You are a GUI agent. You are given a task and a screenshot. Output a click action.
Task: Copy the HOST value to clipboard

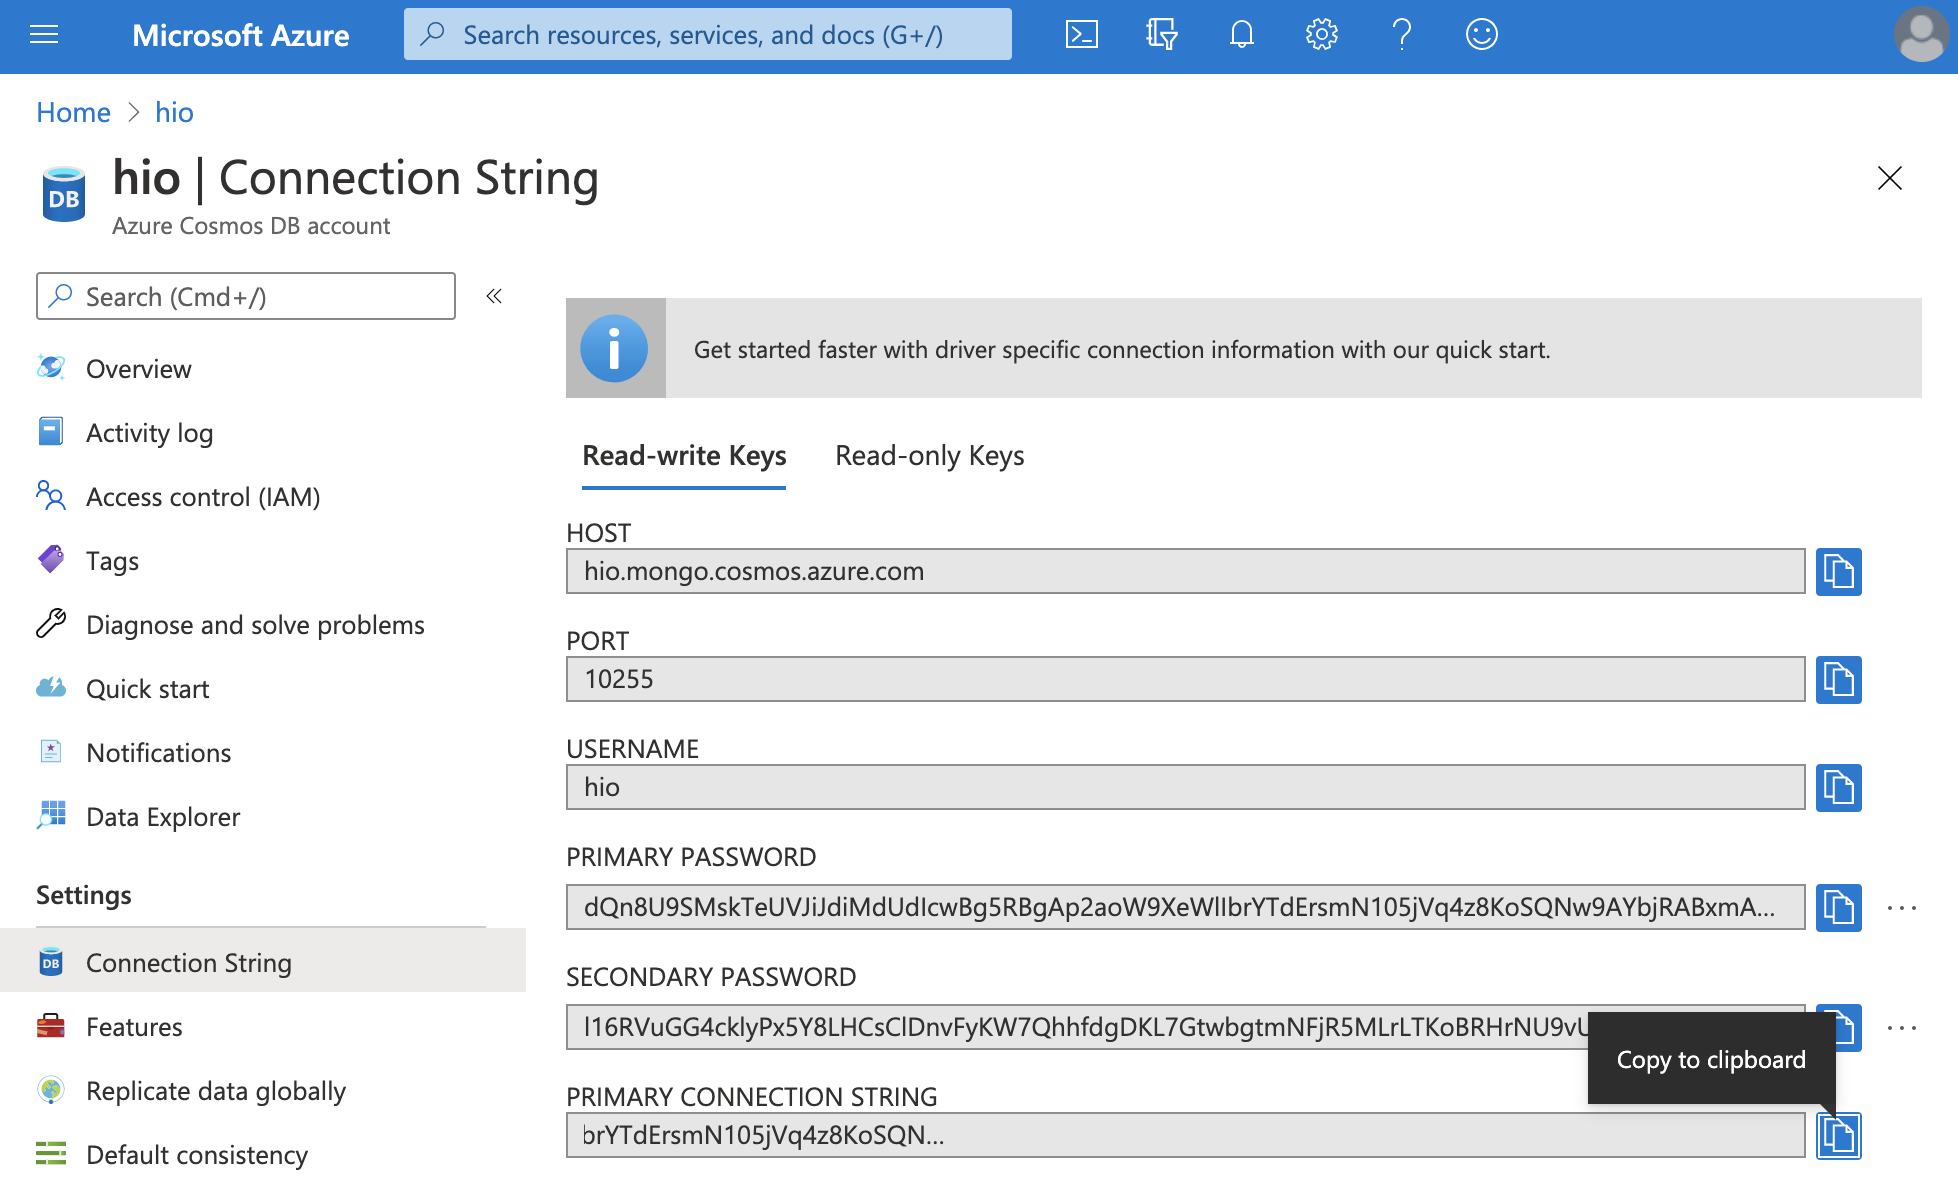click(1838, 572)
